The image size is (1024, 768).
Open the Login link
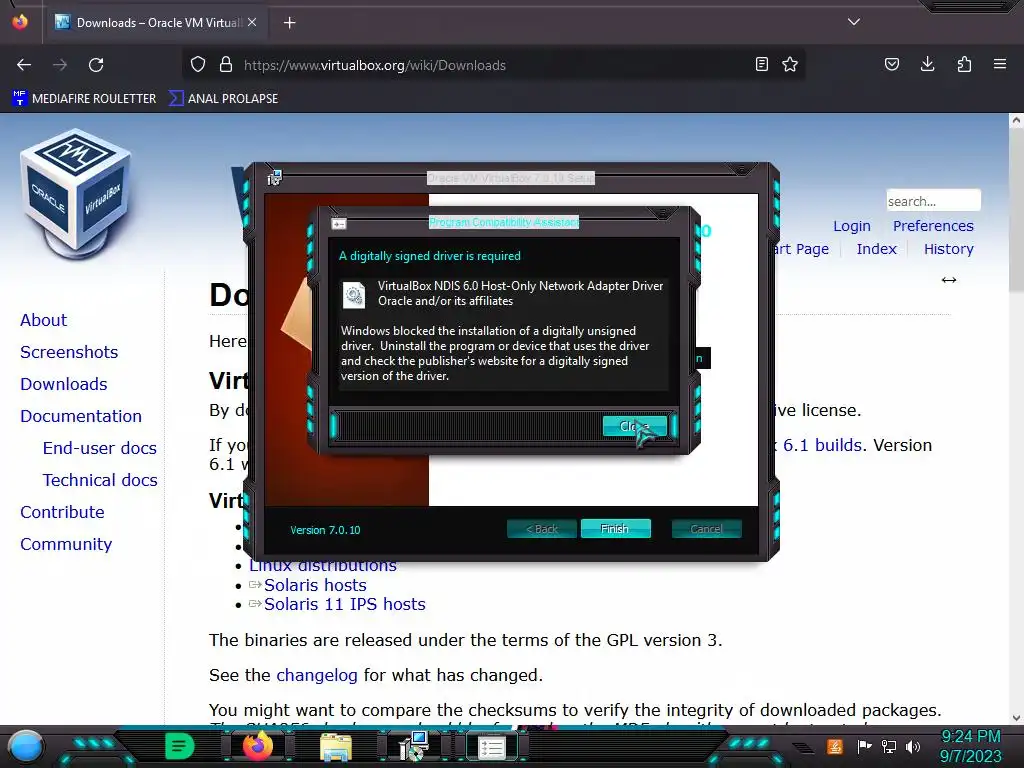click(x=852, y=226)
